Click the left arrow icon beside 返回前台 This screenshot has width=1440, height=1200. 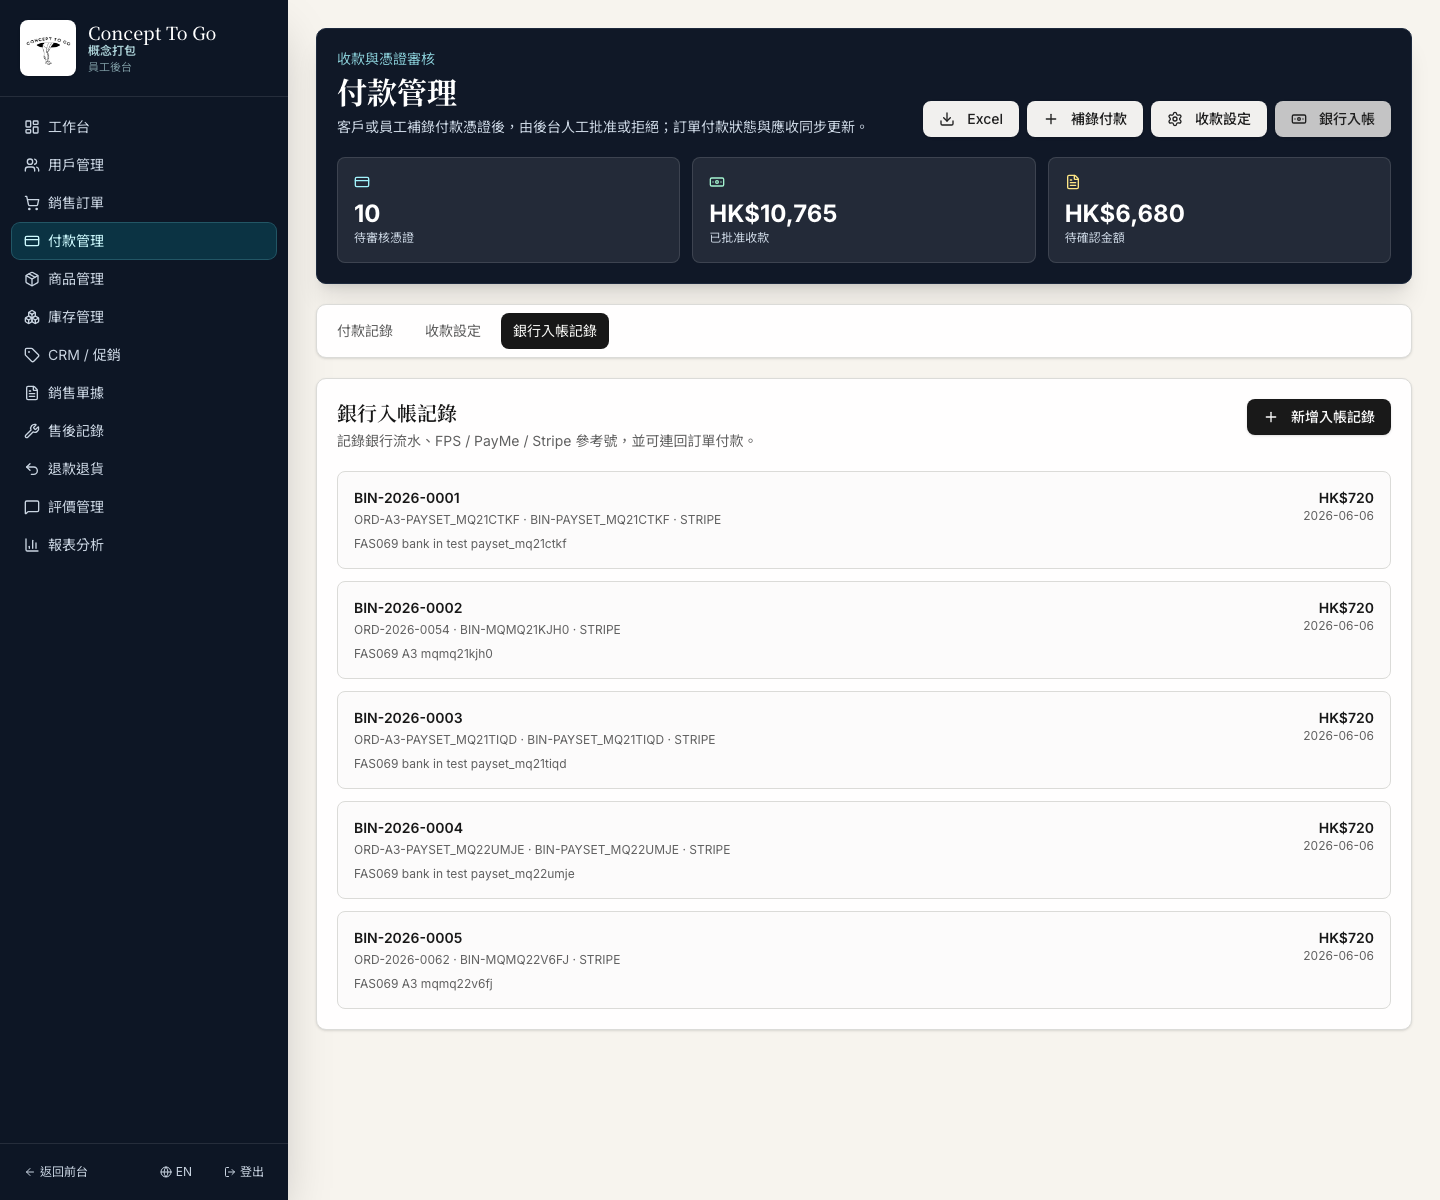30,1172
